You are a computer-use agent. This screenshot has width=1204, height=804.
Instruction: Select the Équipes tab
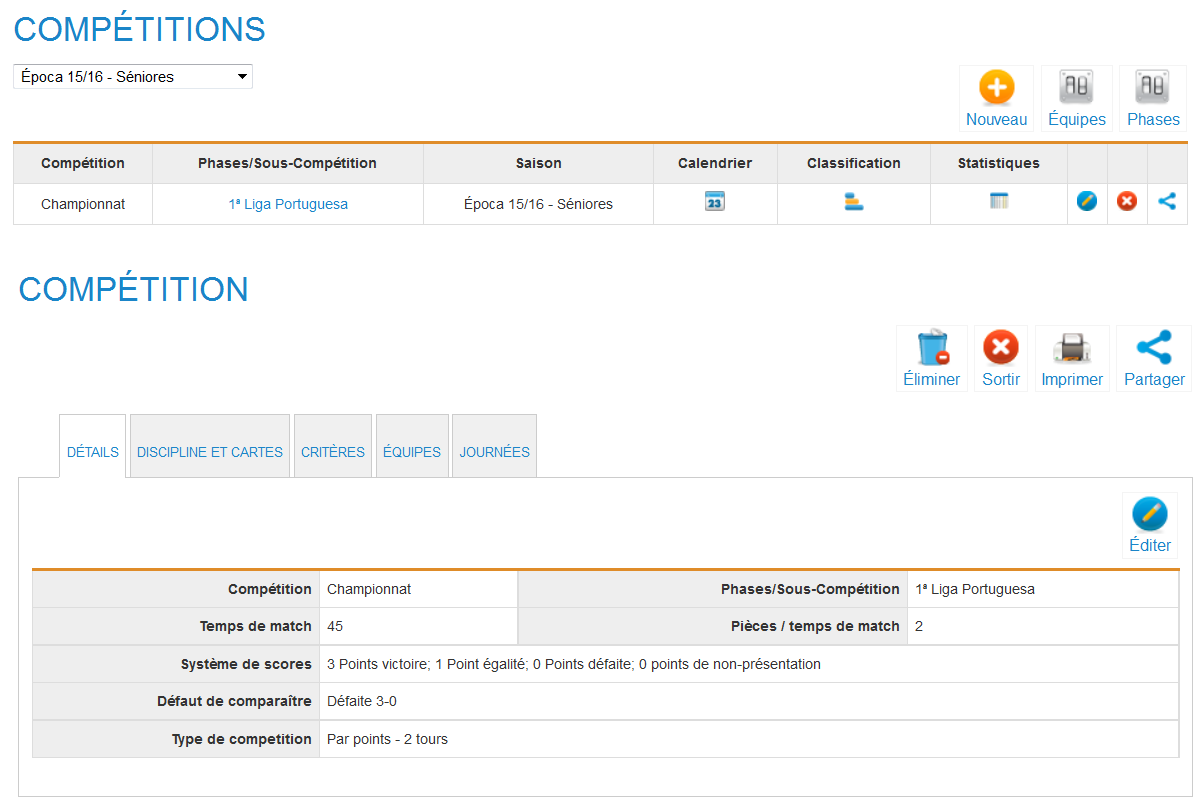tap(412, 452)
